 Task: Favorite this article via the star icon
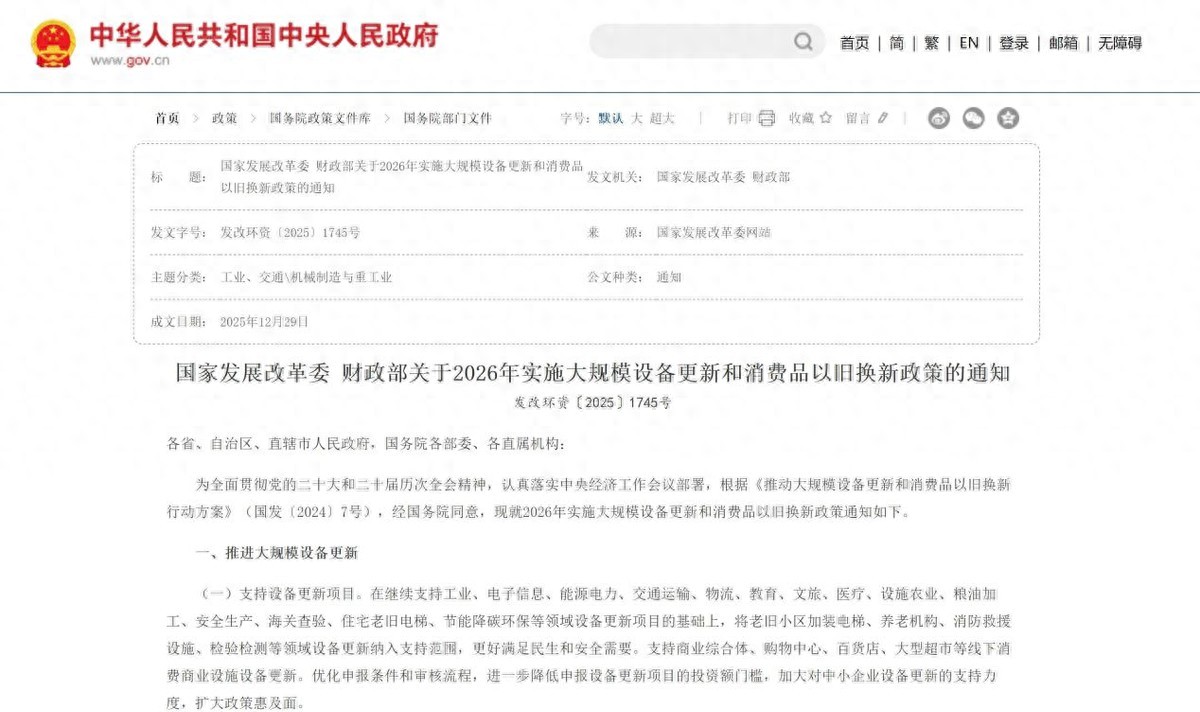824,117
